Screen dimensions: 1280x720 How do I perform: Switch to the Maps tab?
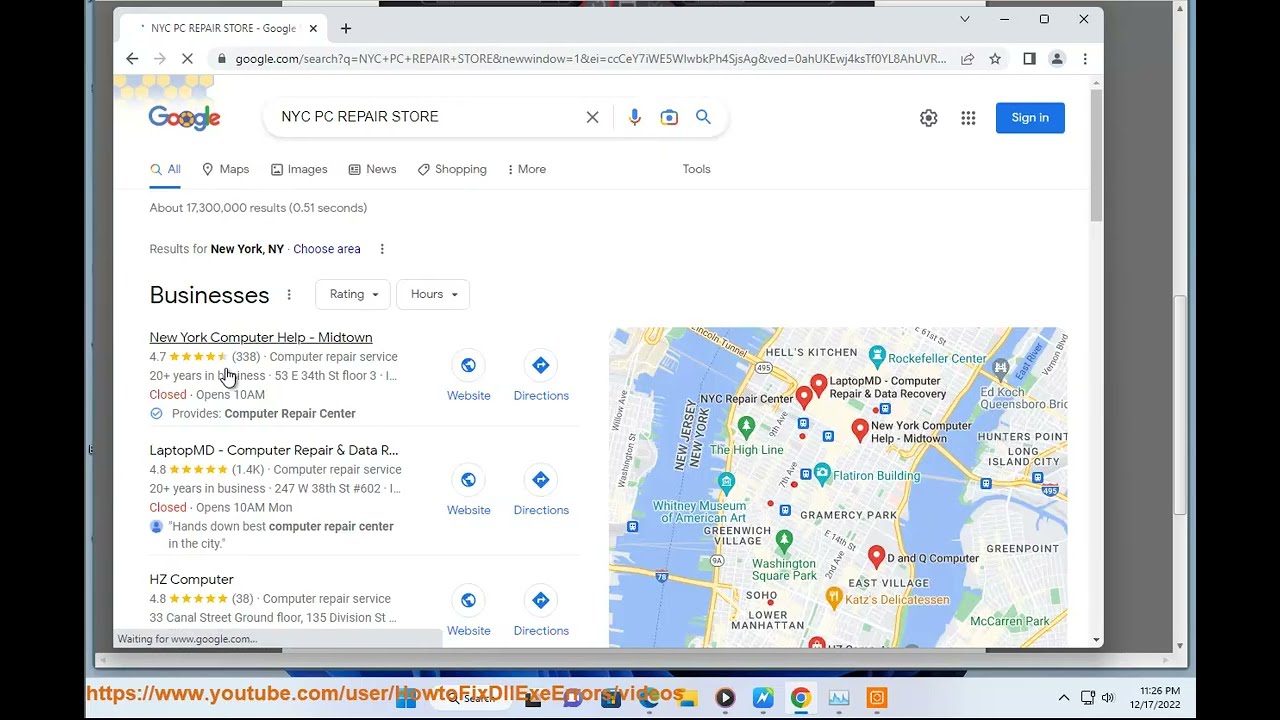point(225,169)
